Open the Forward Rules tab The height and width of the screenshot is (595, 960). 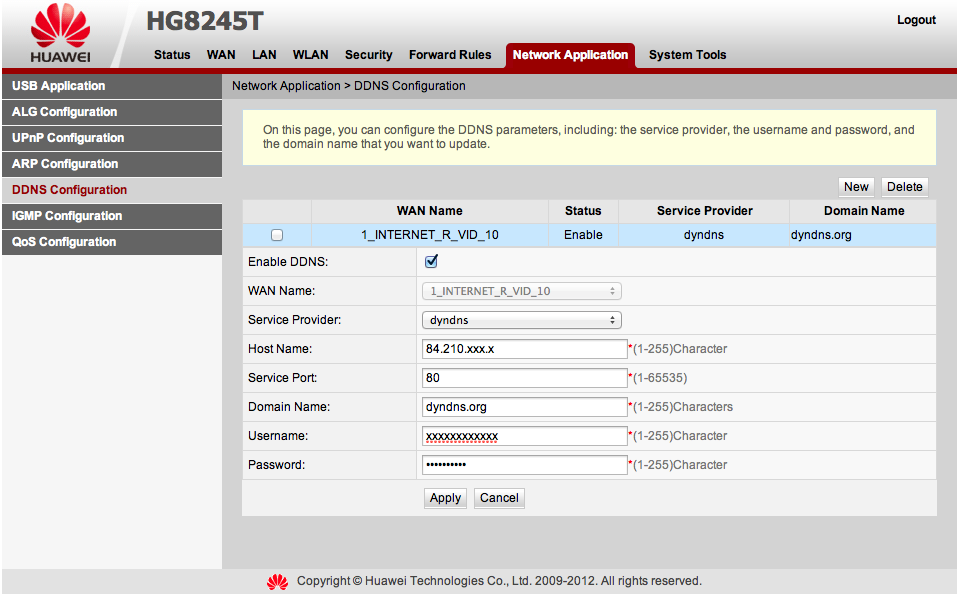(450, 55)
